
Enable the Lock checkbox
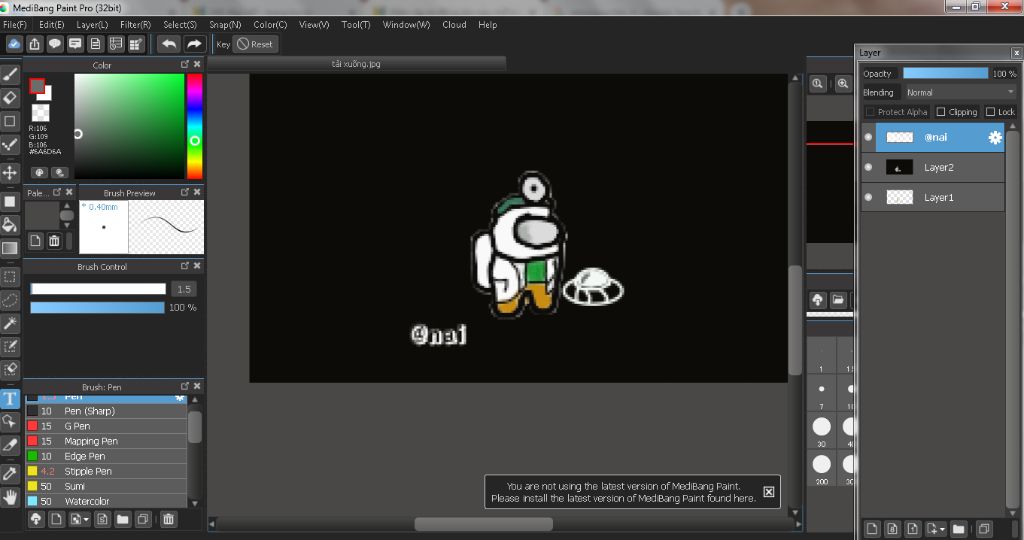[990, 112]
